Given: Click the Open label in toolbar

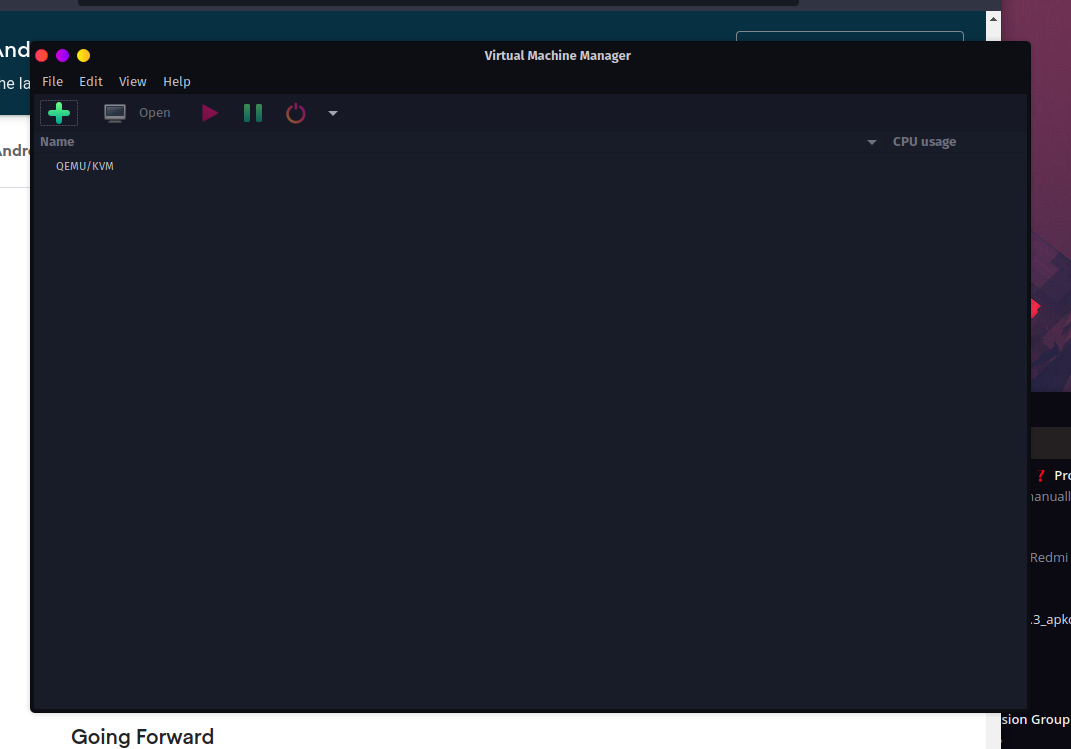Looking at the screenshot, I should tap(154, 113).
